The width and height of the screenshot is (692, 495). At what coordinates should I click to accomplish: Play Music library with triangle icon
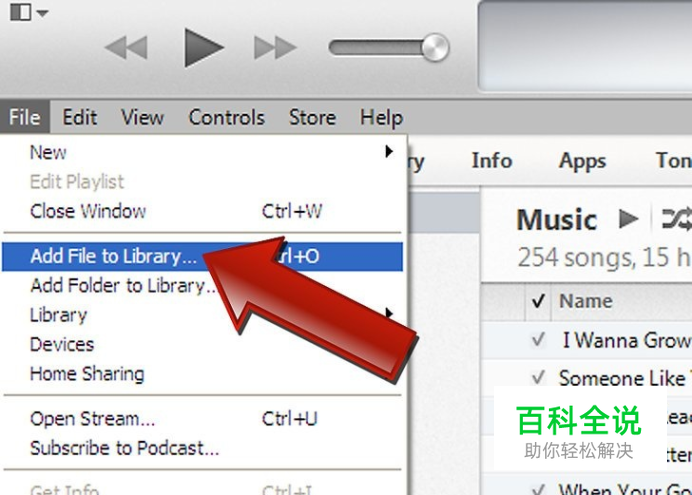[x=628, y=218]
